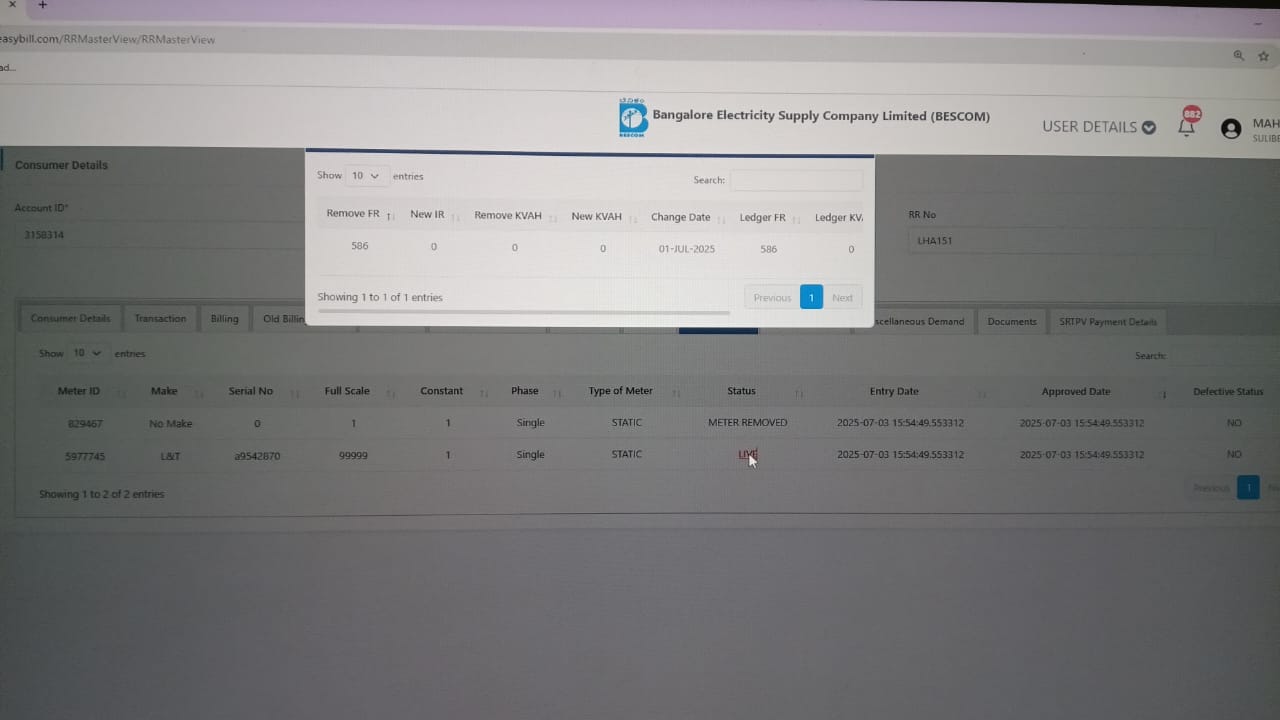The width and height of the screenshot is (1280, 720).
Task: Select the 0 value under Remove KVAH
Action: tap(514, 248)
